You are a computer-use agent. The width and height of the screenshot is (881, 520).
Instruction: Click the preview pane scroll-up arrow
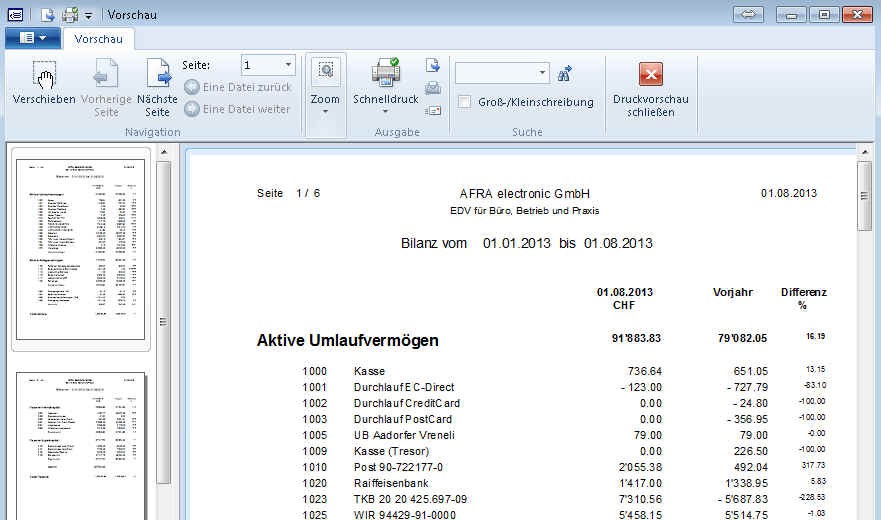coord(864,152)
